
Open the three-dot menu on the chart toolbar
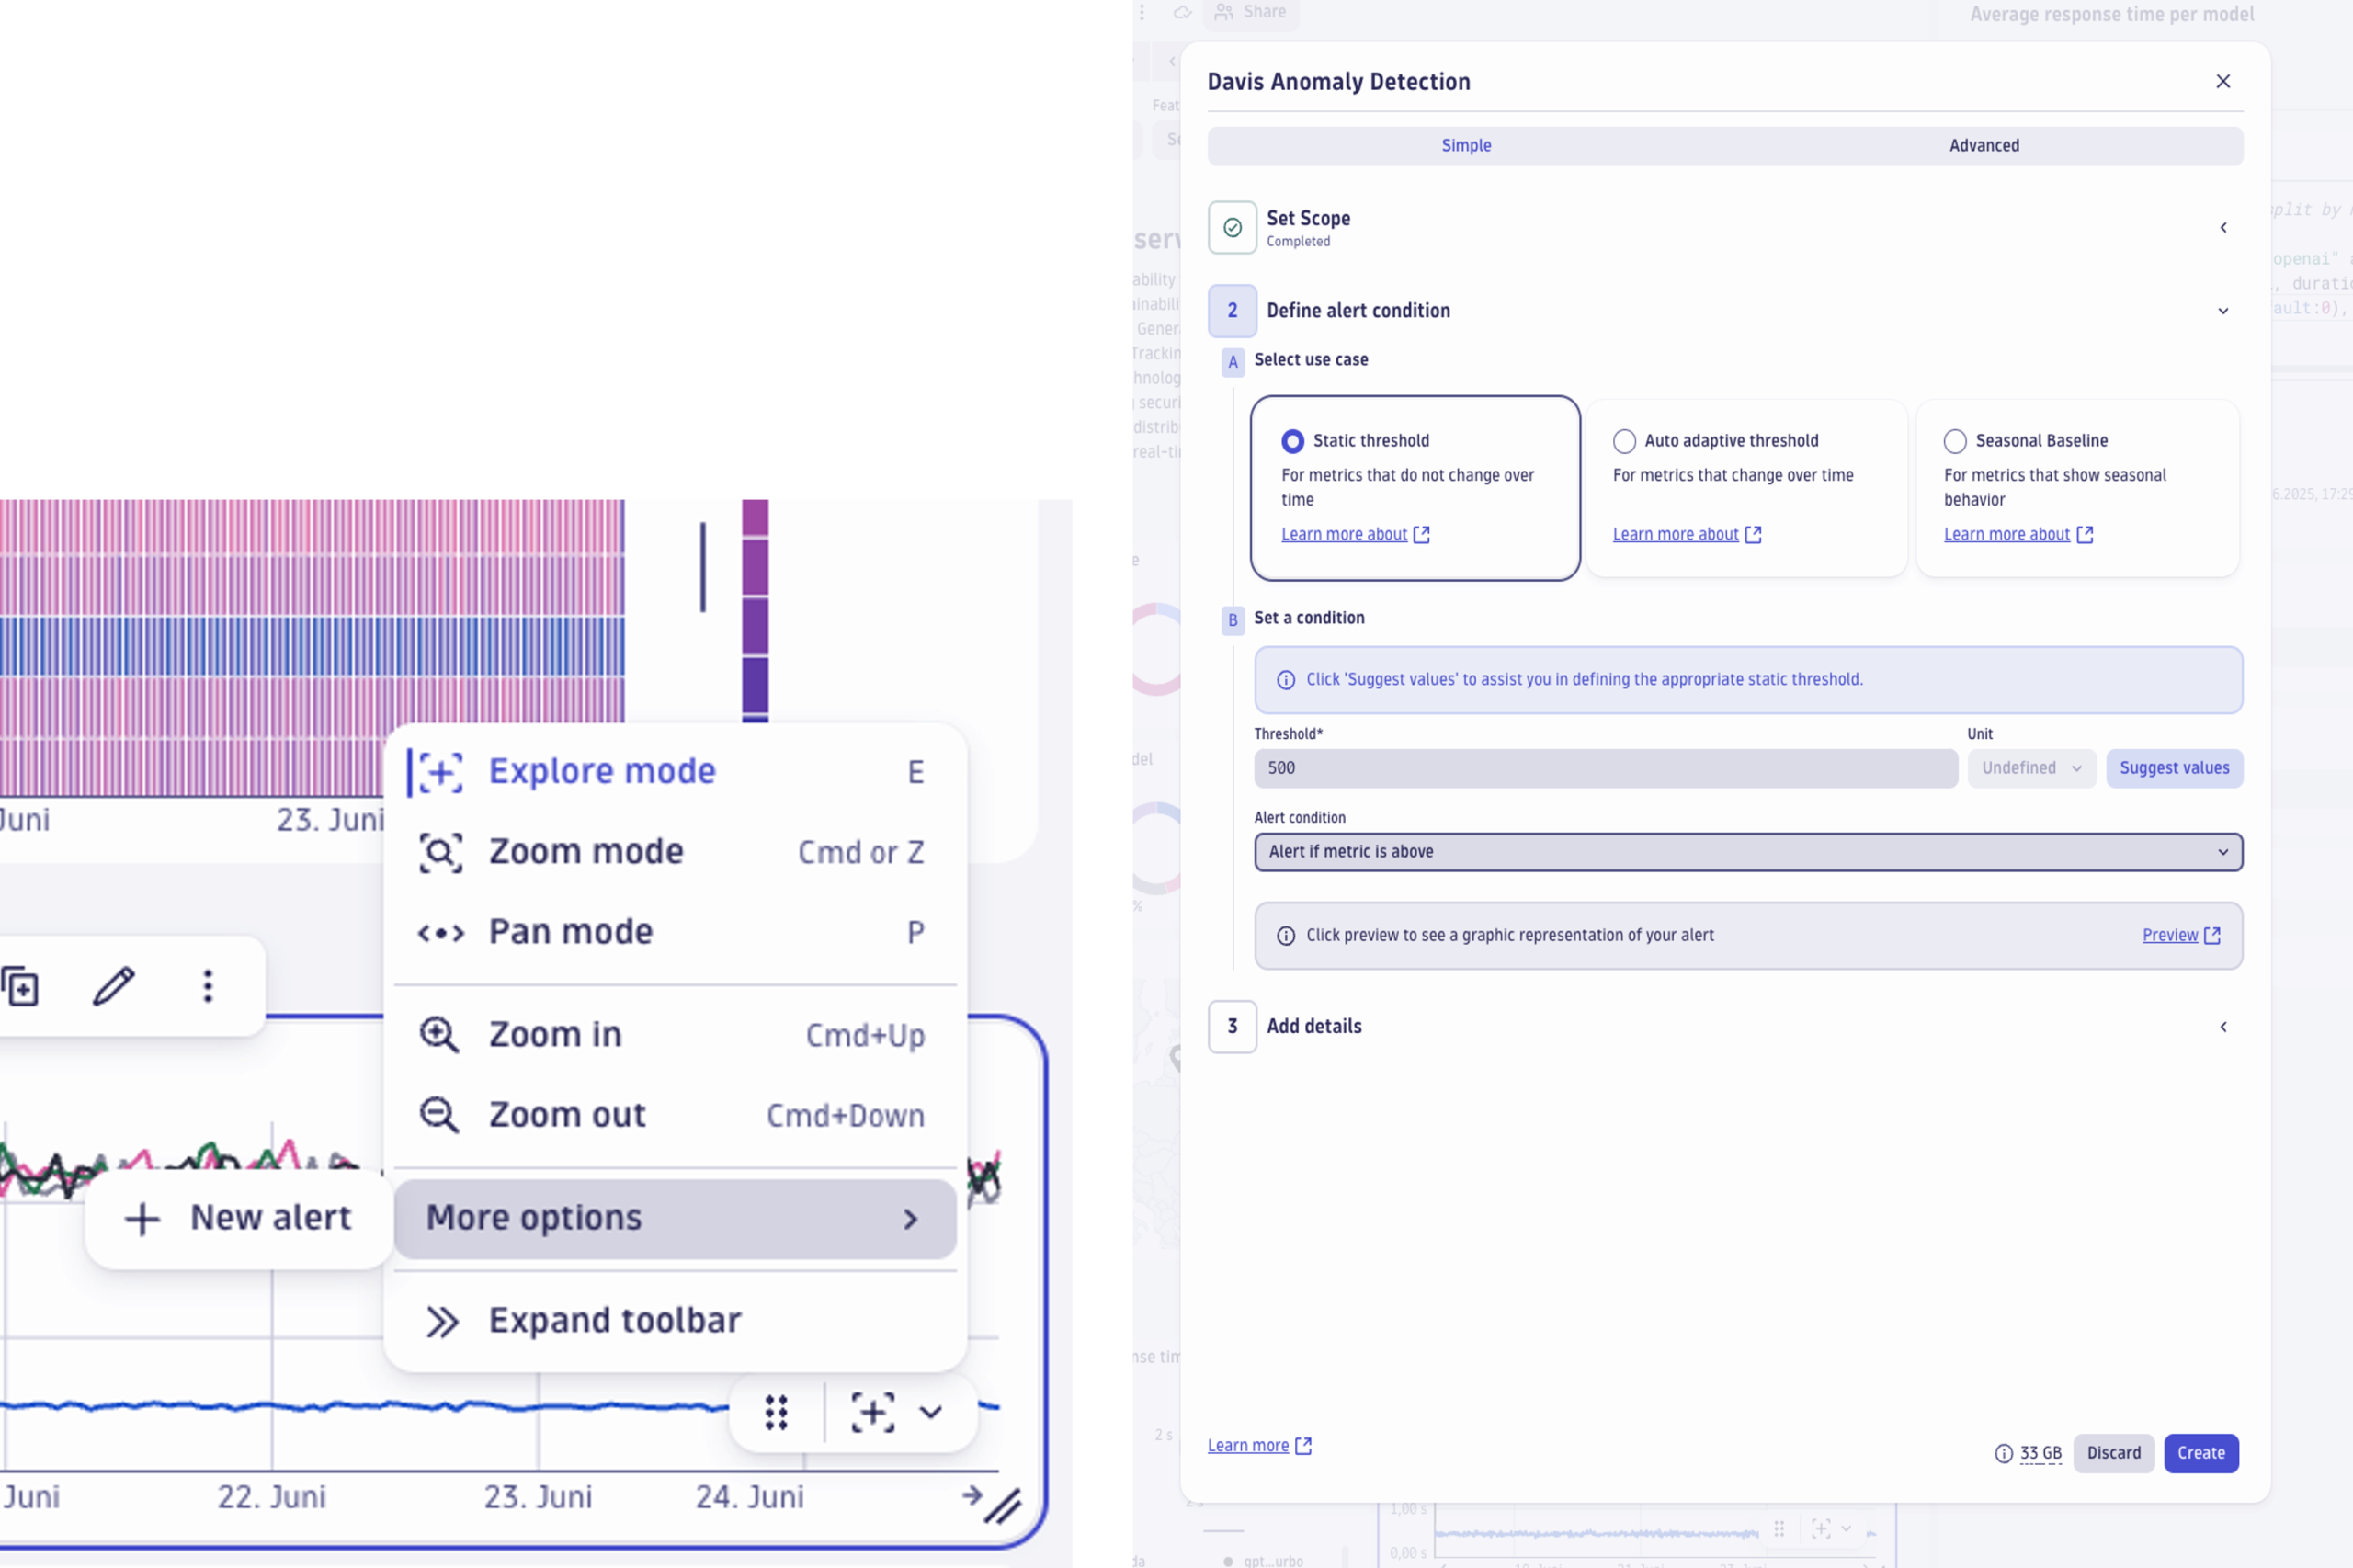tap(207, 986)
